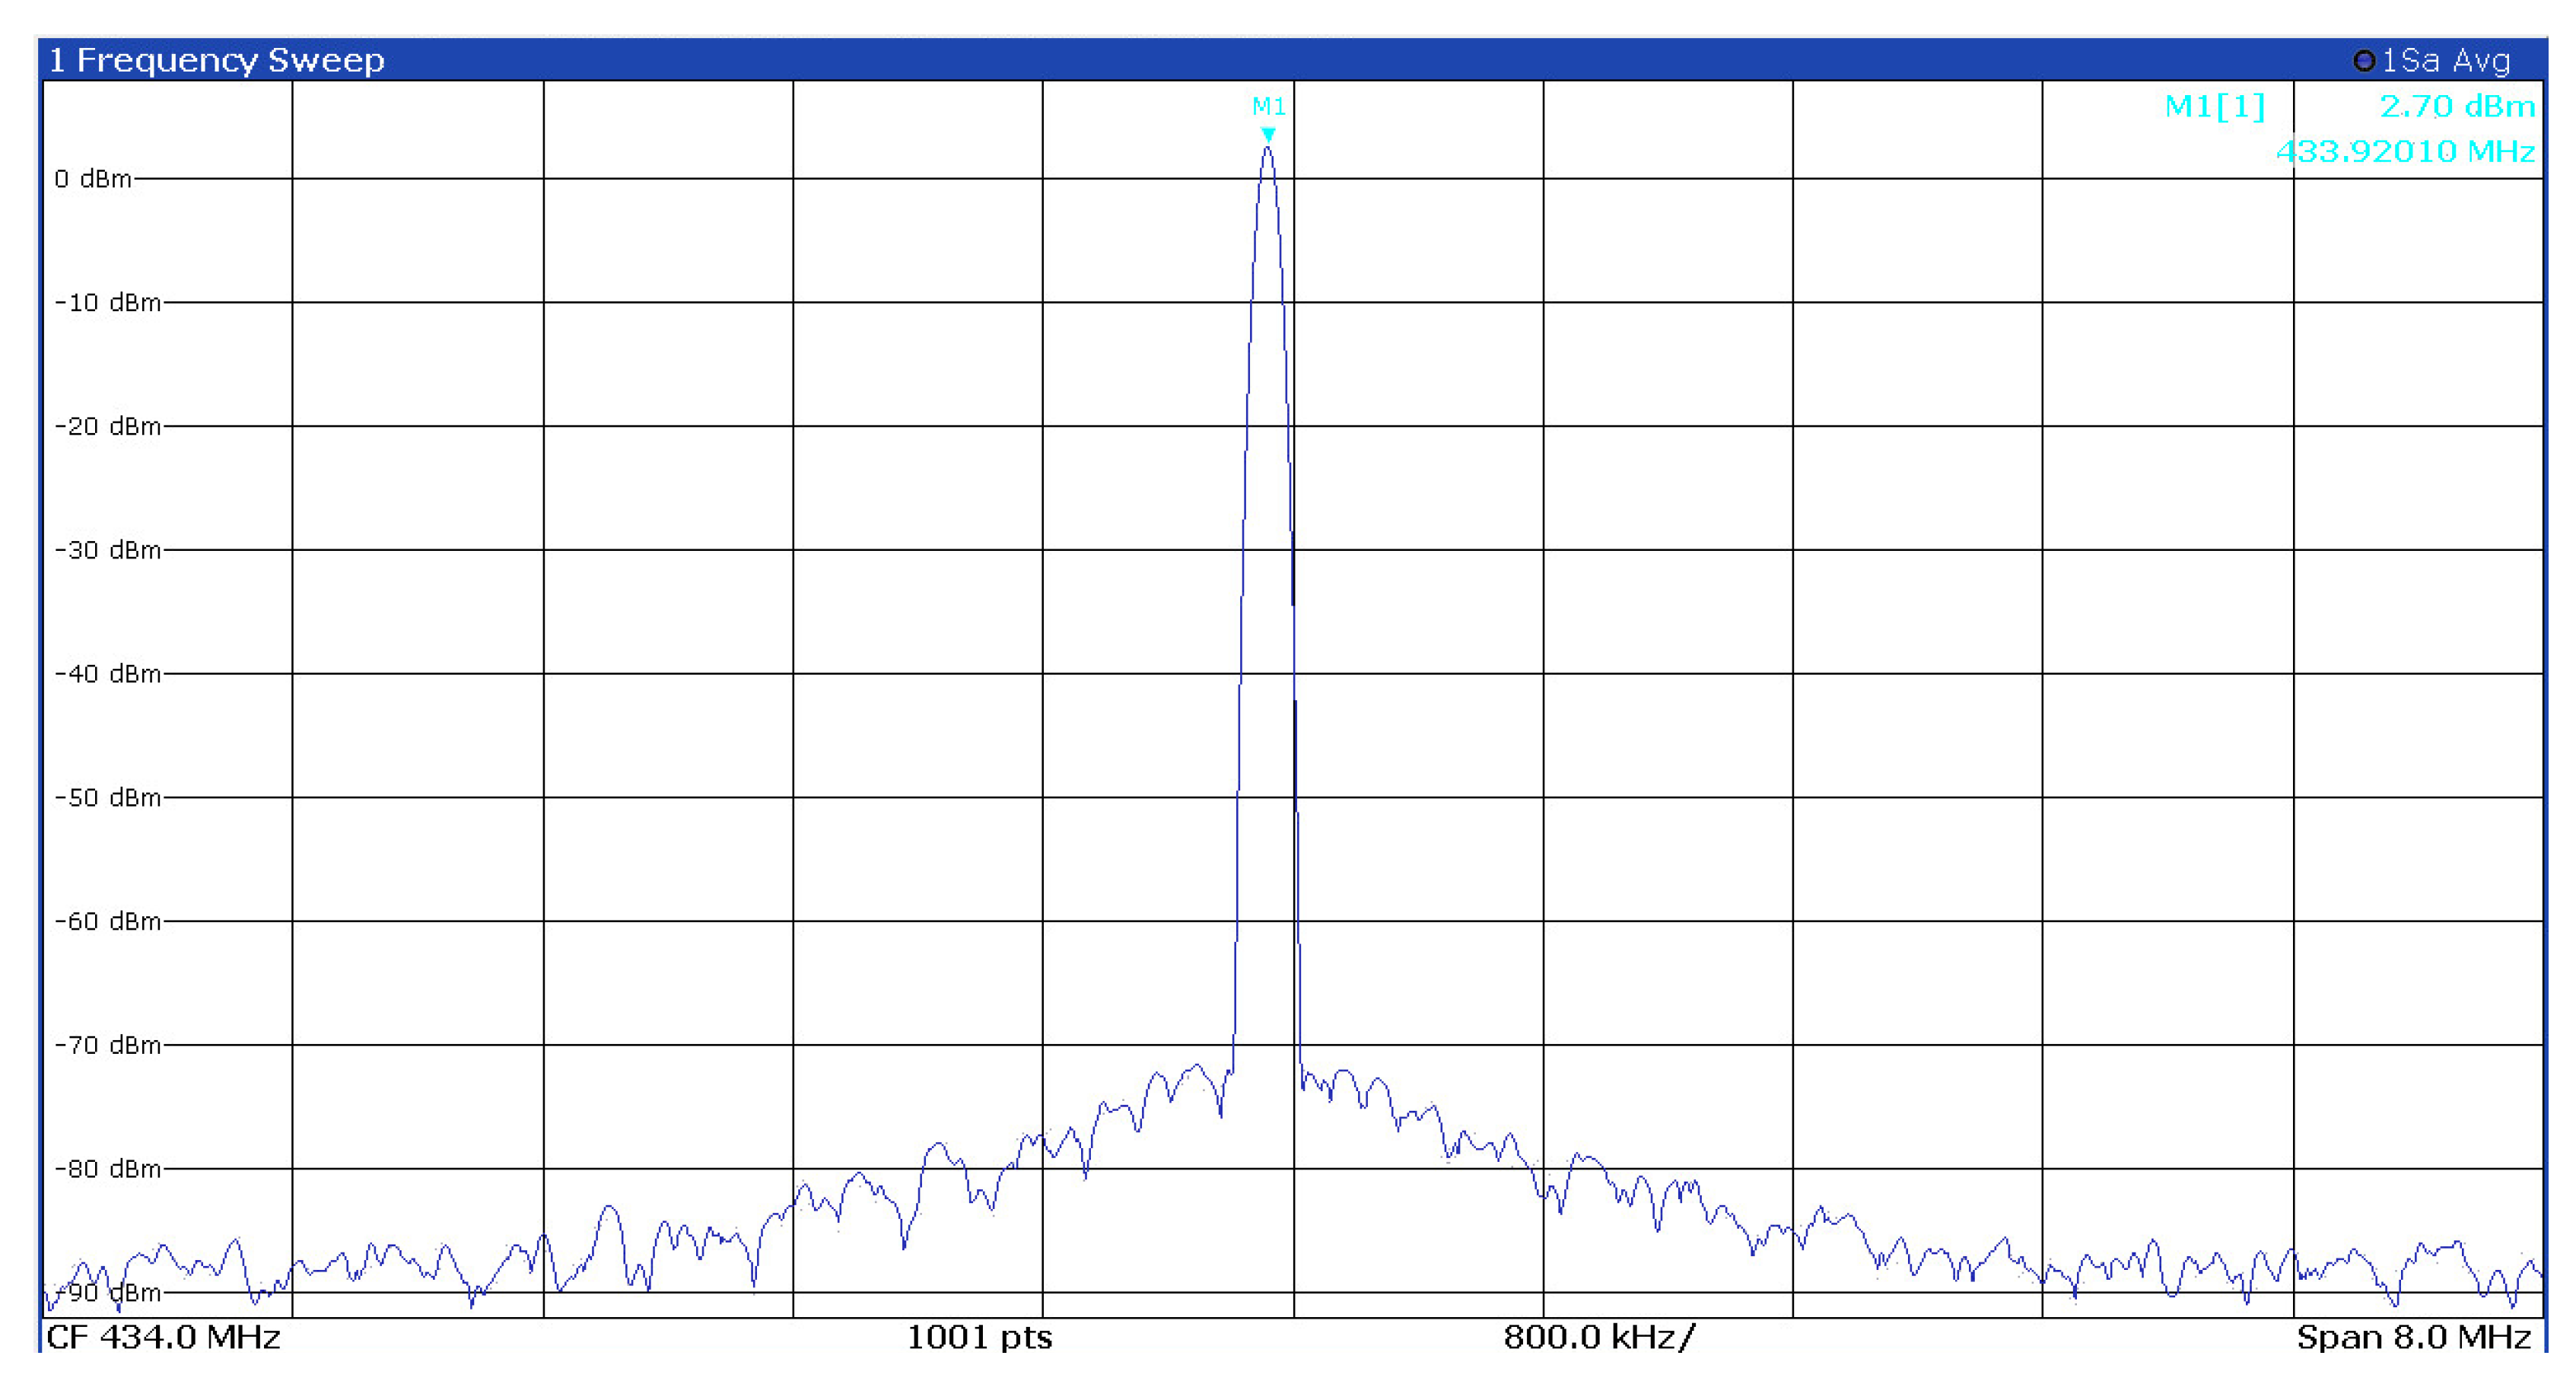Select the -50 dBm axis label

[107, 797]
